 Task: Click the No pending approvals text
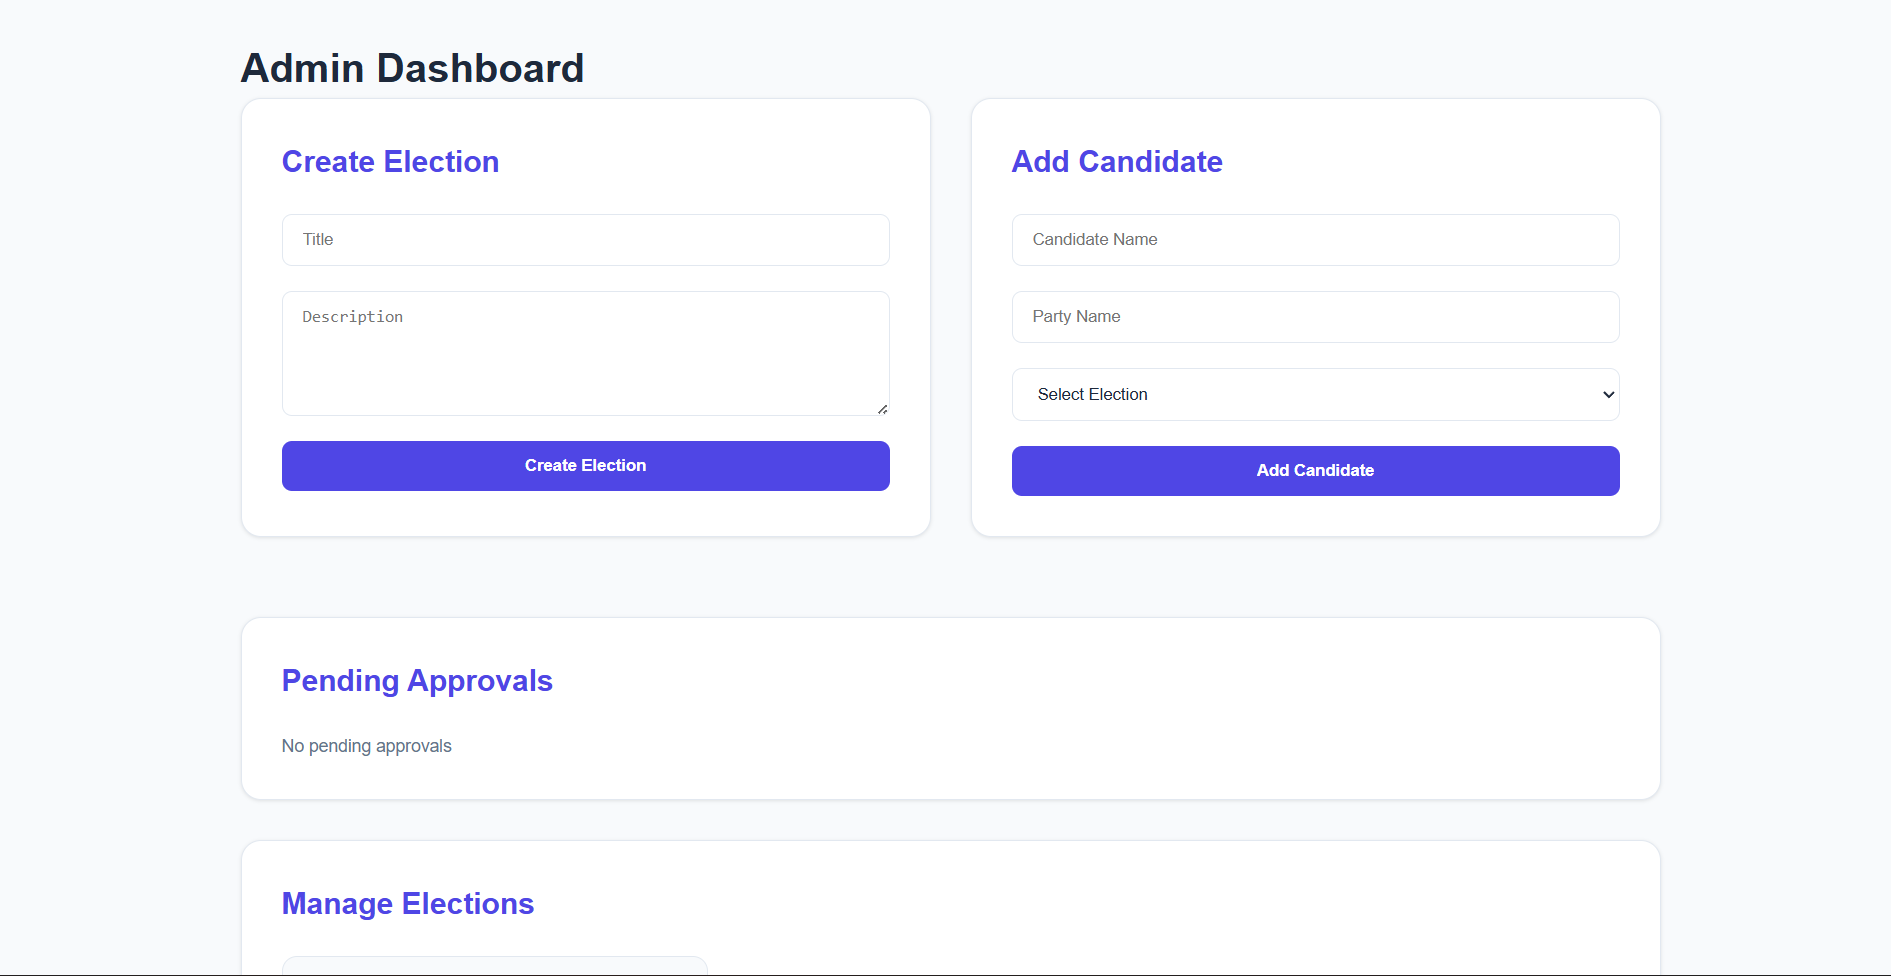(366, 745)
